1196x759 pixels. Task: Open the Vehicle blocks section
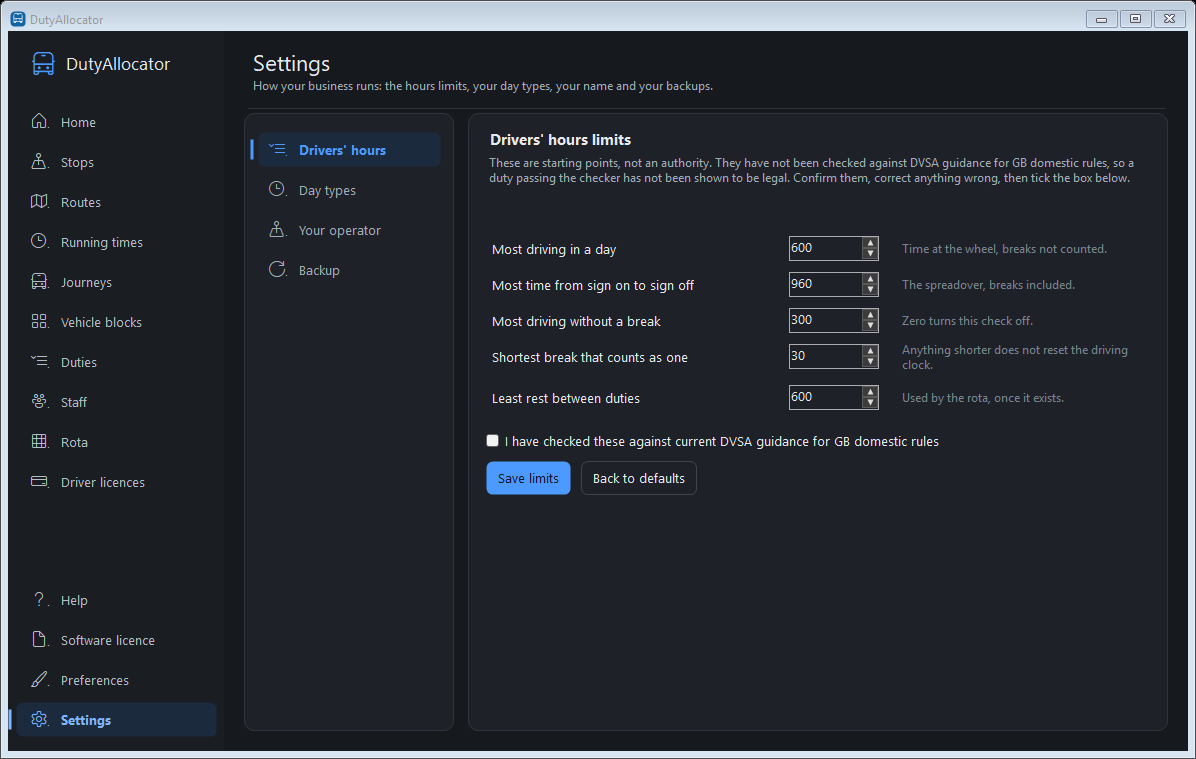tap(116, 322)
